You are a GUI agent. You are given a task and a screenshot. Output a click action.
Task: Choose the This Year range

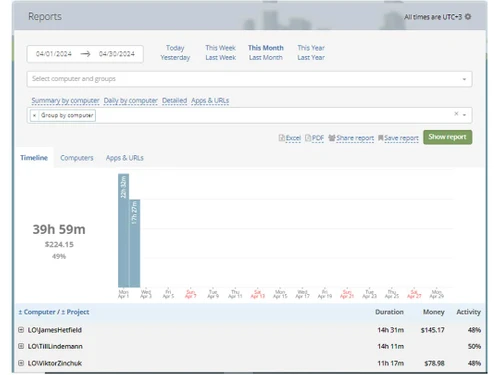tap(311, 48)
